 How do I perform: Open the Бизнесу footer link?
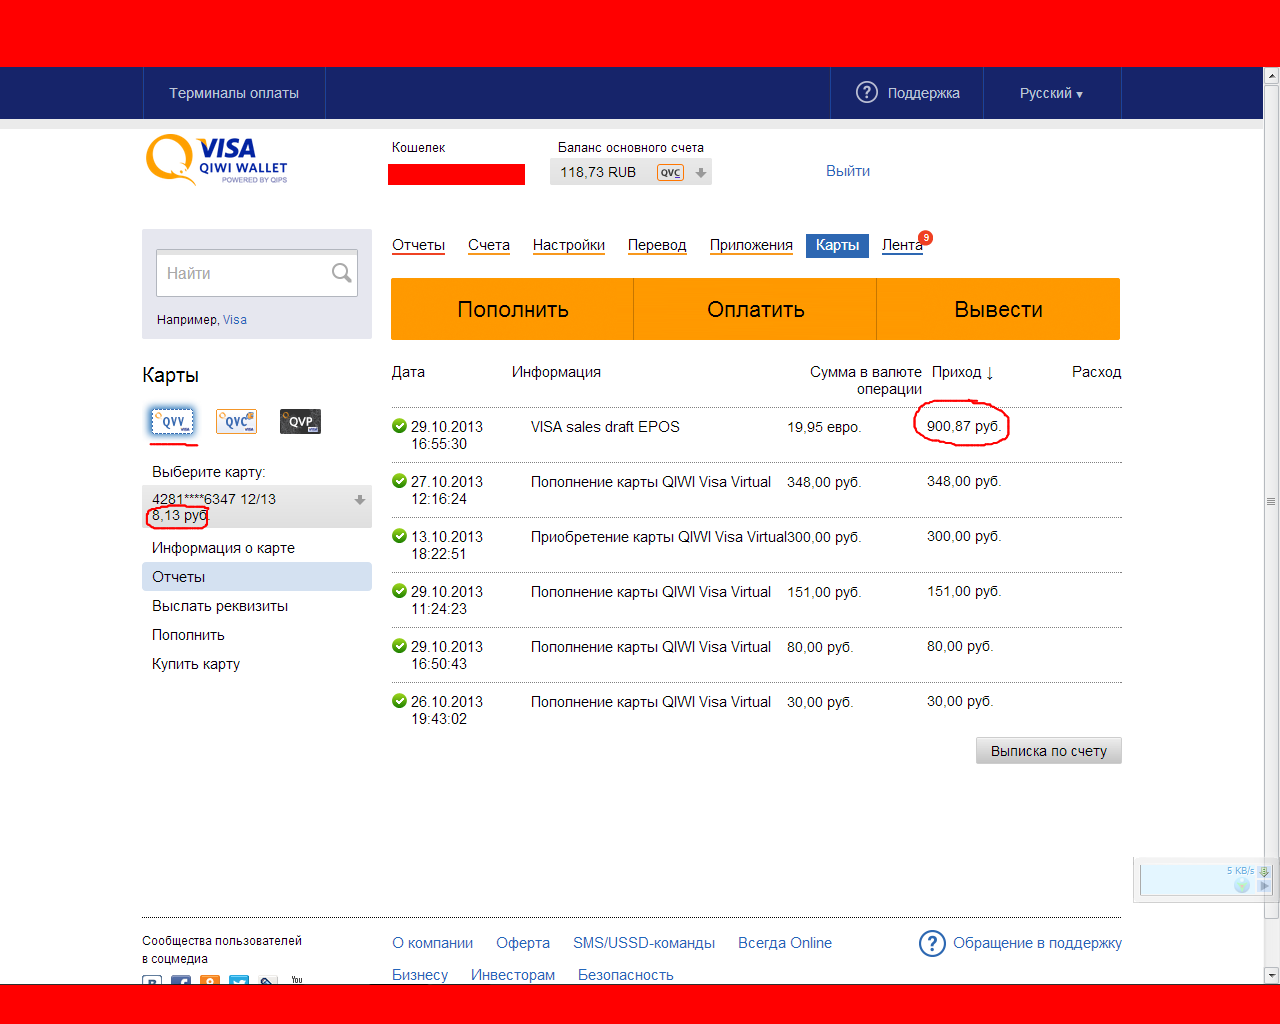420,975
